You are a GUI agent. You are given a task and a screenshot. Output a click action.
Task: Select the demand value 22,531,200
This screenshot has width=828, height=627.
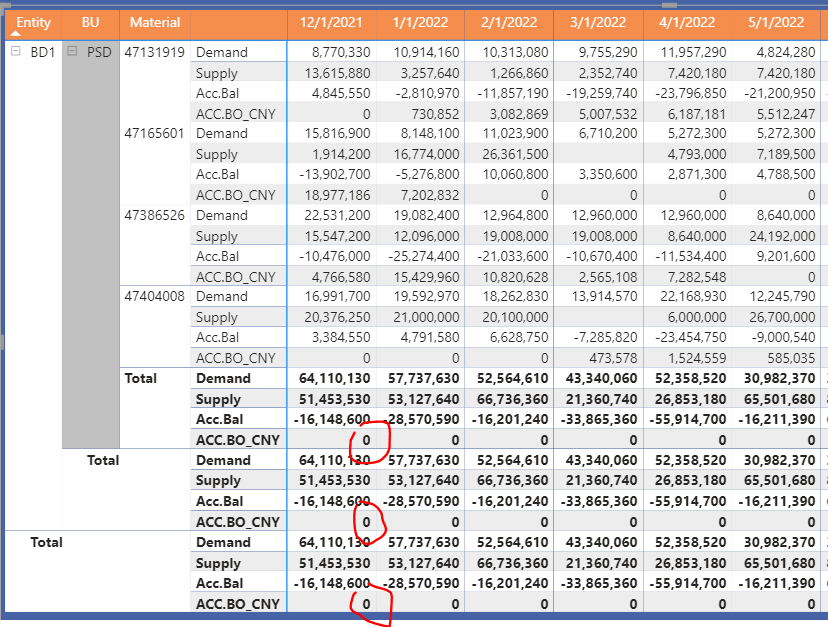(x=337, y=215)
